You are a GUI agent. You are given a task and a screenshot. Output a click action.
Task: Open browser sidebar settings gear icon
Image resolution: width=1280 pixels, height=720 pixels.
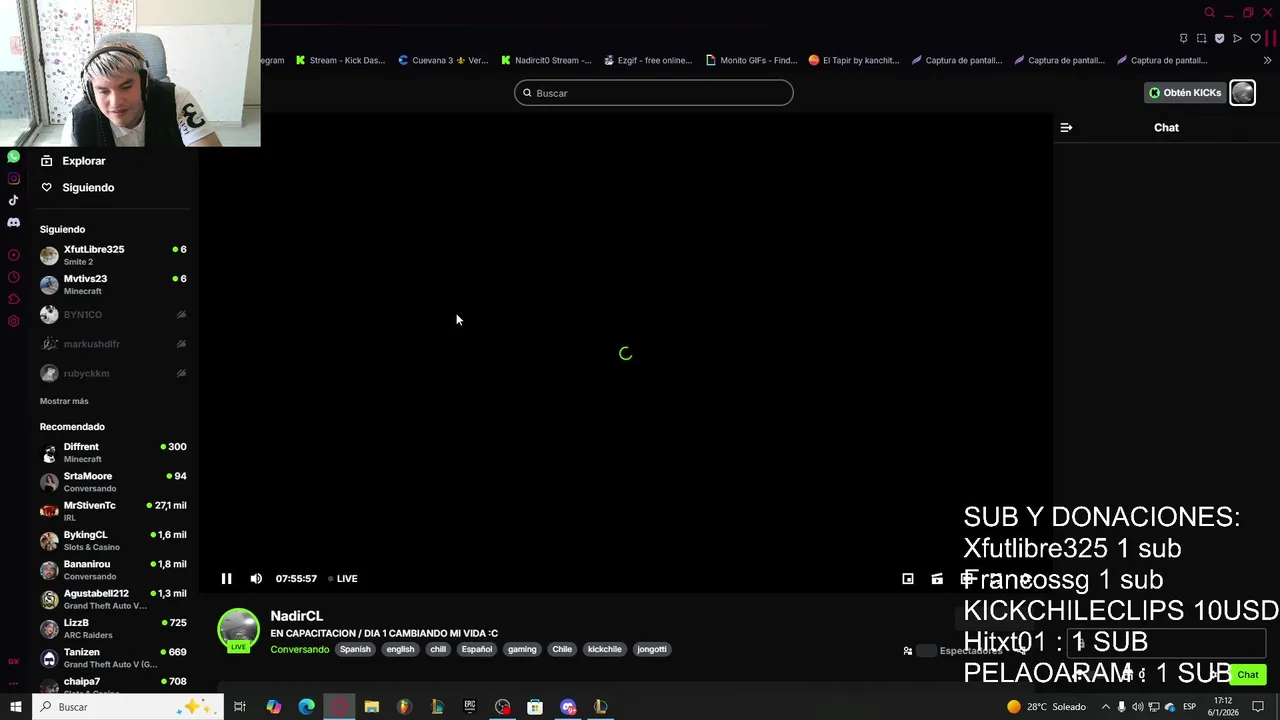(x=13, y=321)
